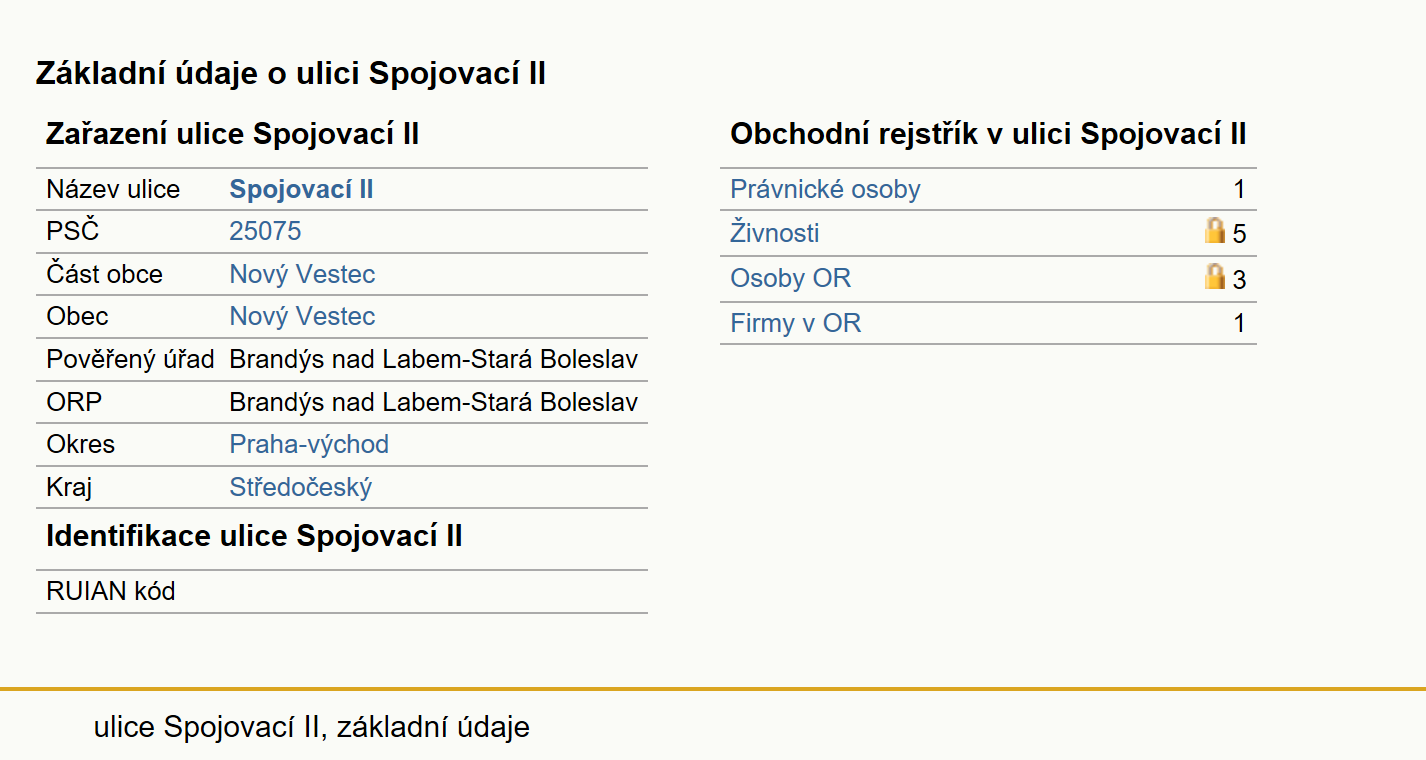The height and width of the screenshot is (760, 1426).
Task: Open the Osoby OR link
Action: click(x=790, y=278)
